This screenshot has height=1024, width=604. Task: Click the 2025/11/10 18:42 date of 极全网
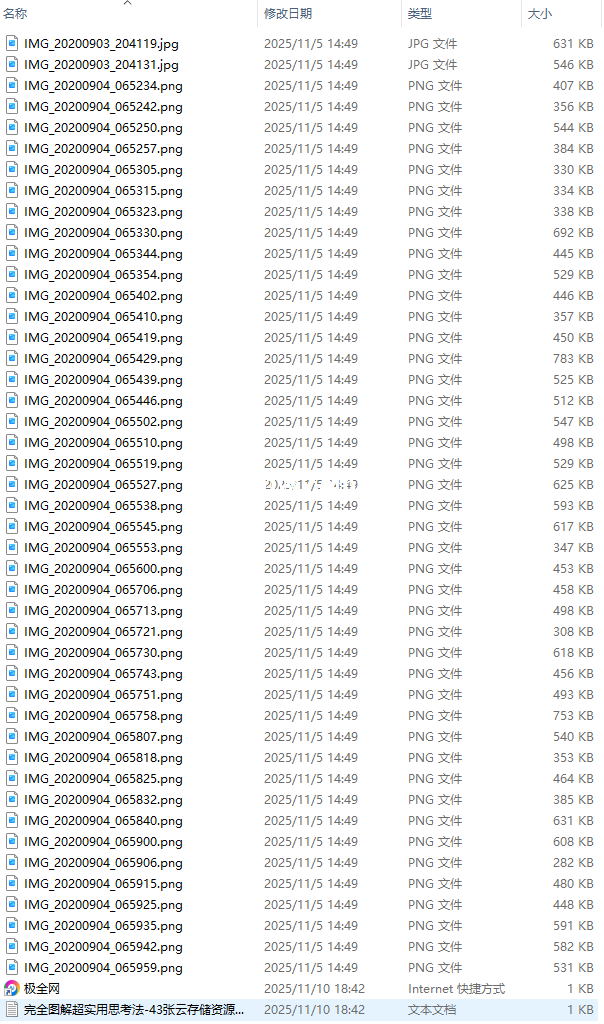(314, 989)
